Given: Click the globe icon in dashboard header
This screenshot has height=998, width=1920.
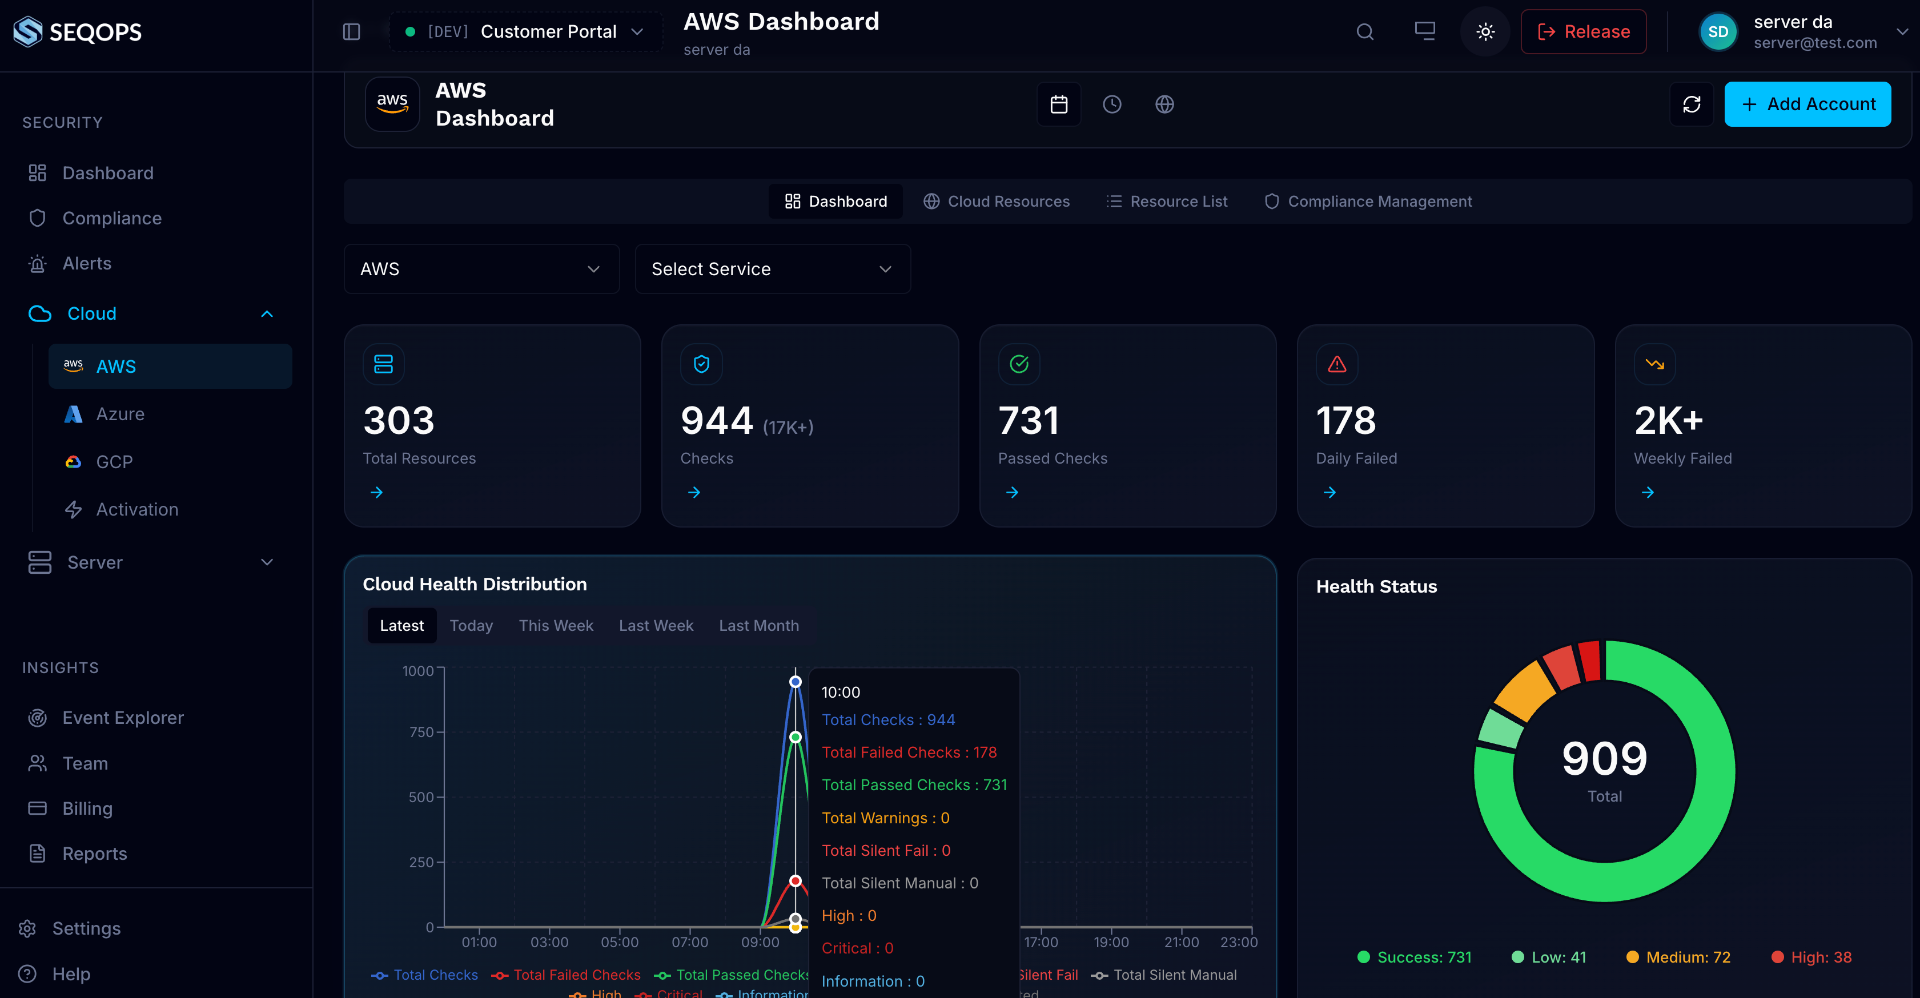Looking at the screenshot, I should 1164,104.
